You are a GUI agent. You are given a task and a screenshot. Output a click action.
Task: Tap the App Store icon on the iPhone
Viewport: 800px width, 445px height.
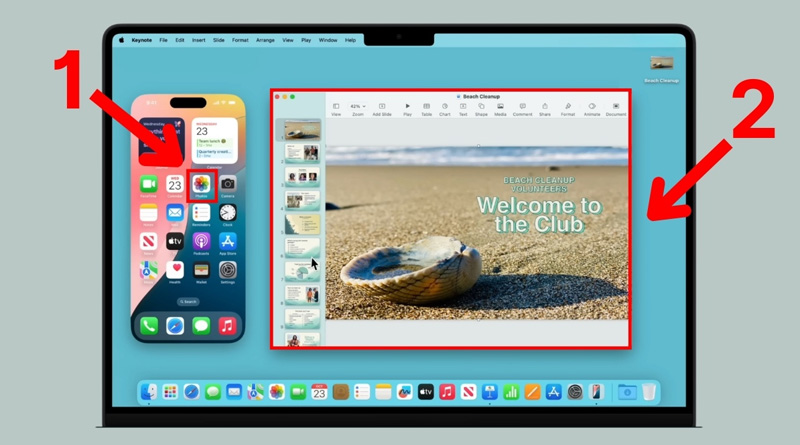pyautogui.click(x=228, y=241)
